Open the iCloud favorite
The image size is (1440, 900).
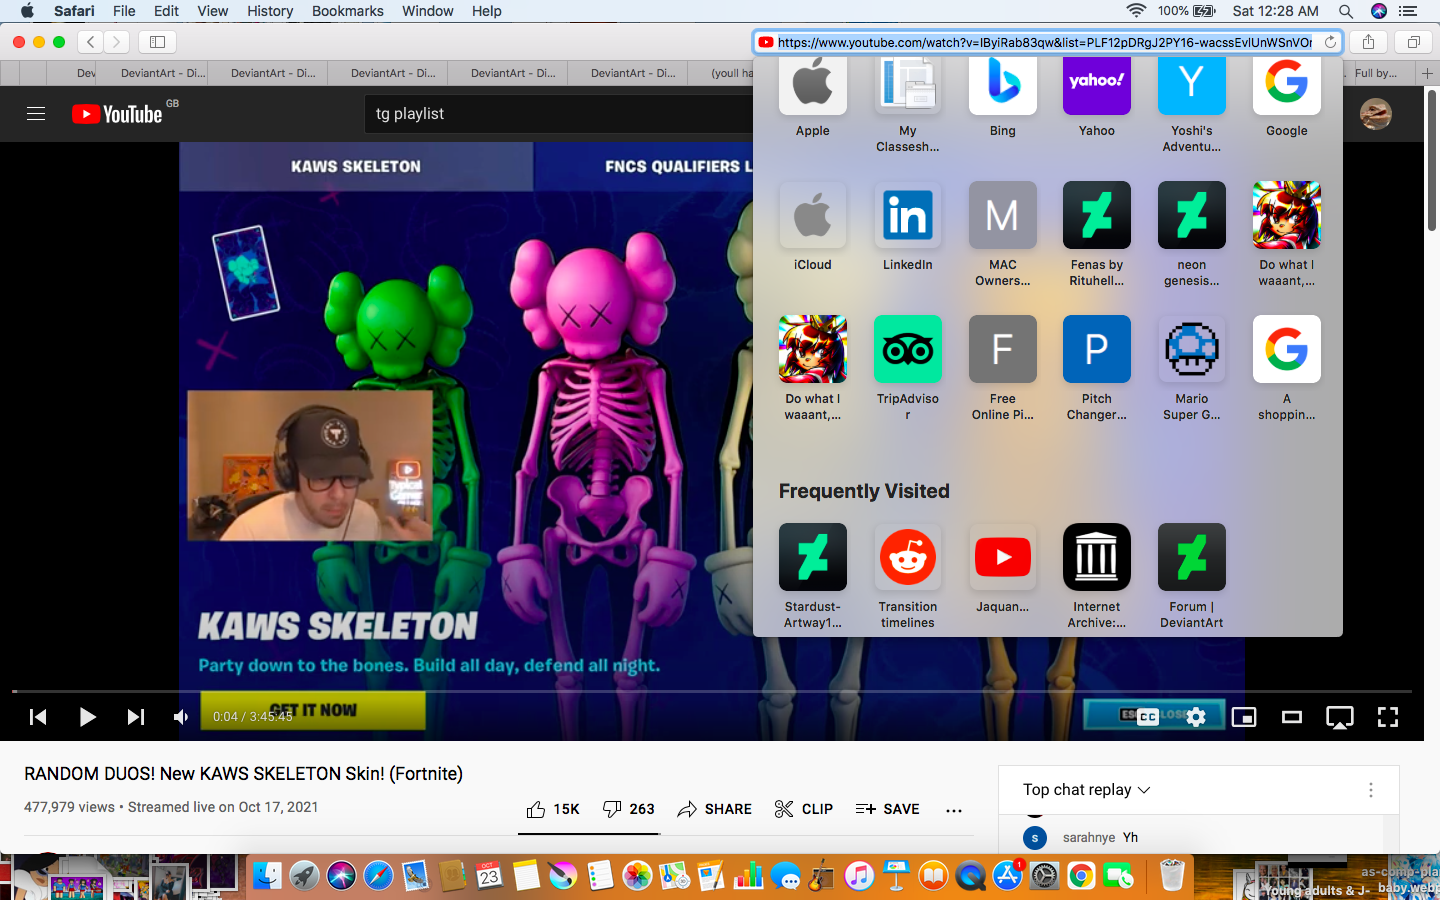812,215
